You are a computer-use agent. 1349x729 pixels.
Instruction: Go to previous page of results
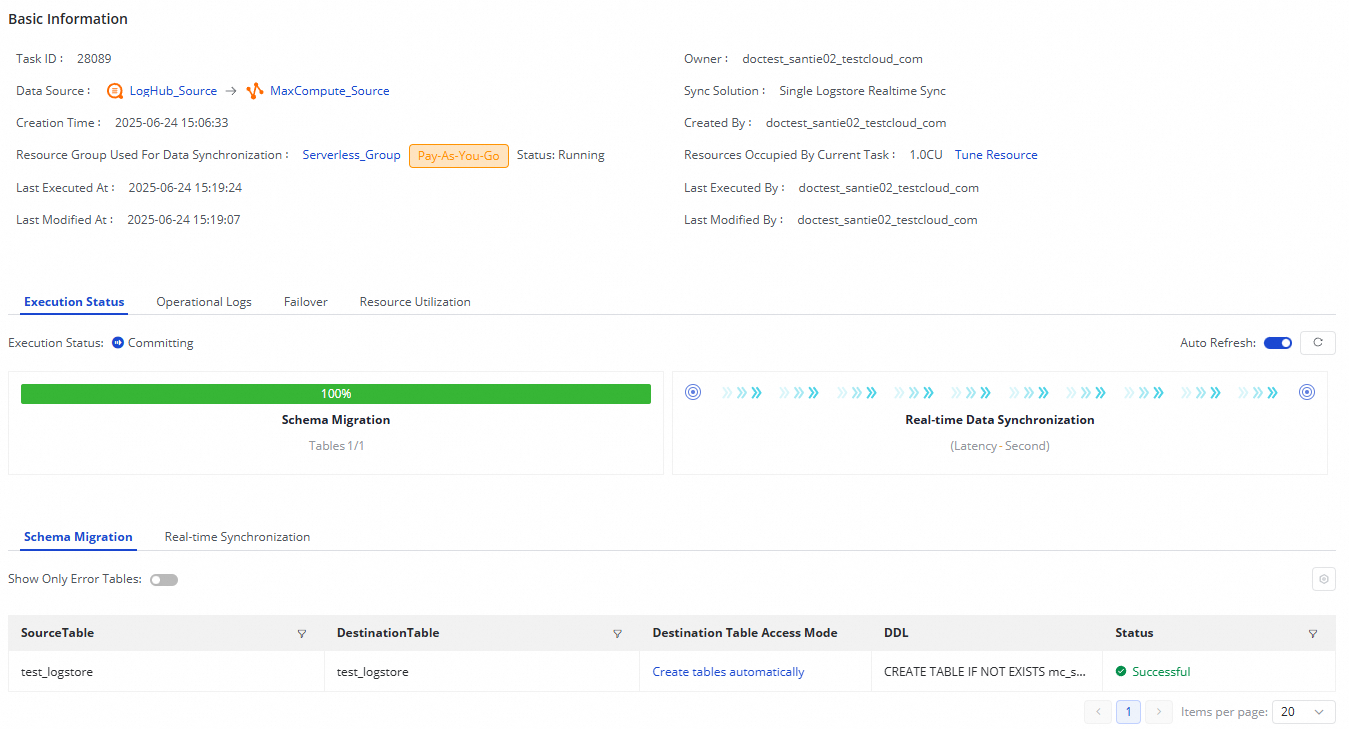[x=1098, y=712]
